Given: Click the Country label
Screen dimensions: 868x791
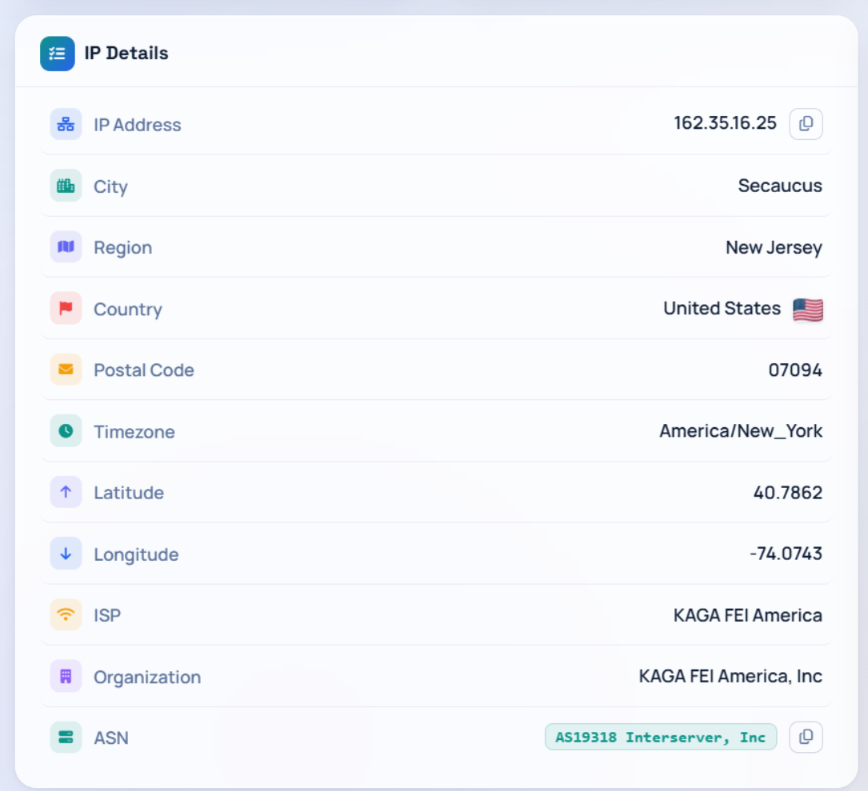Looking at the screenshot, I should (128, 309).
